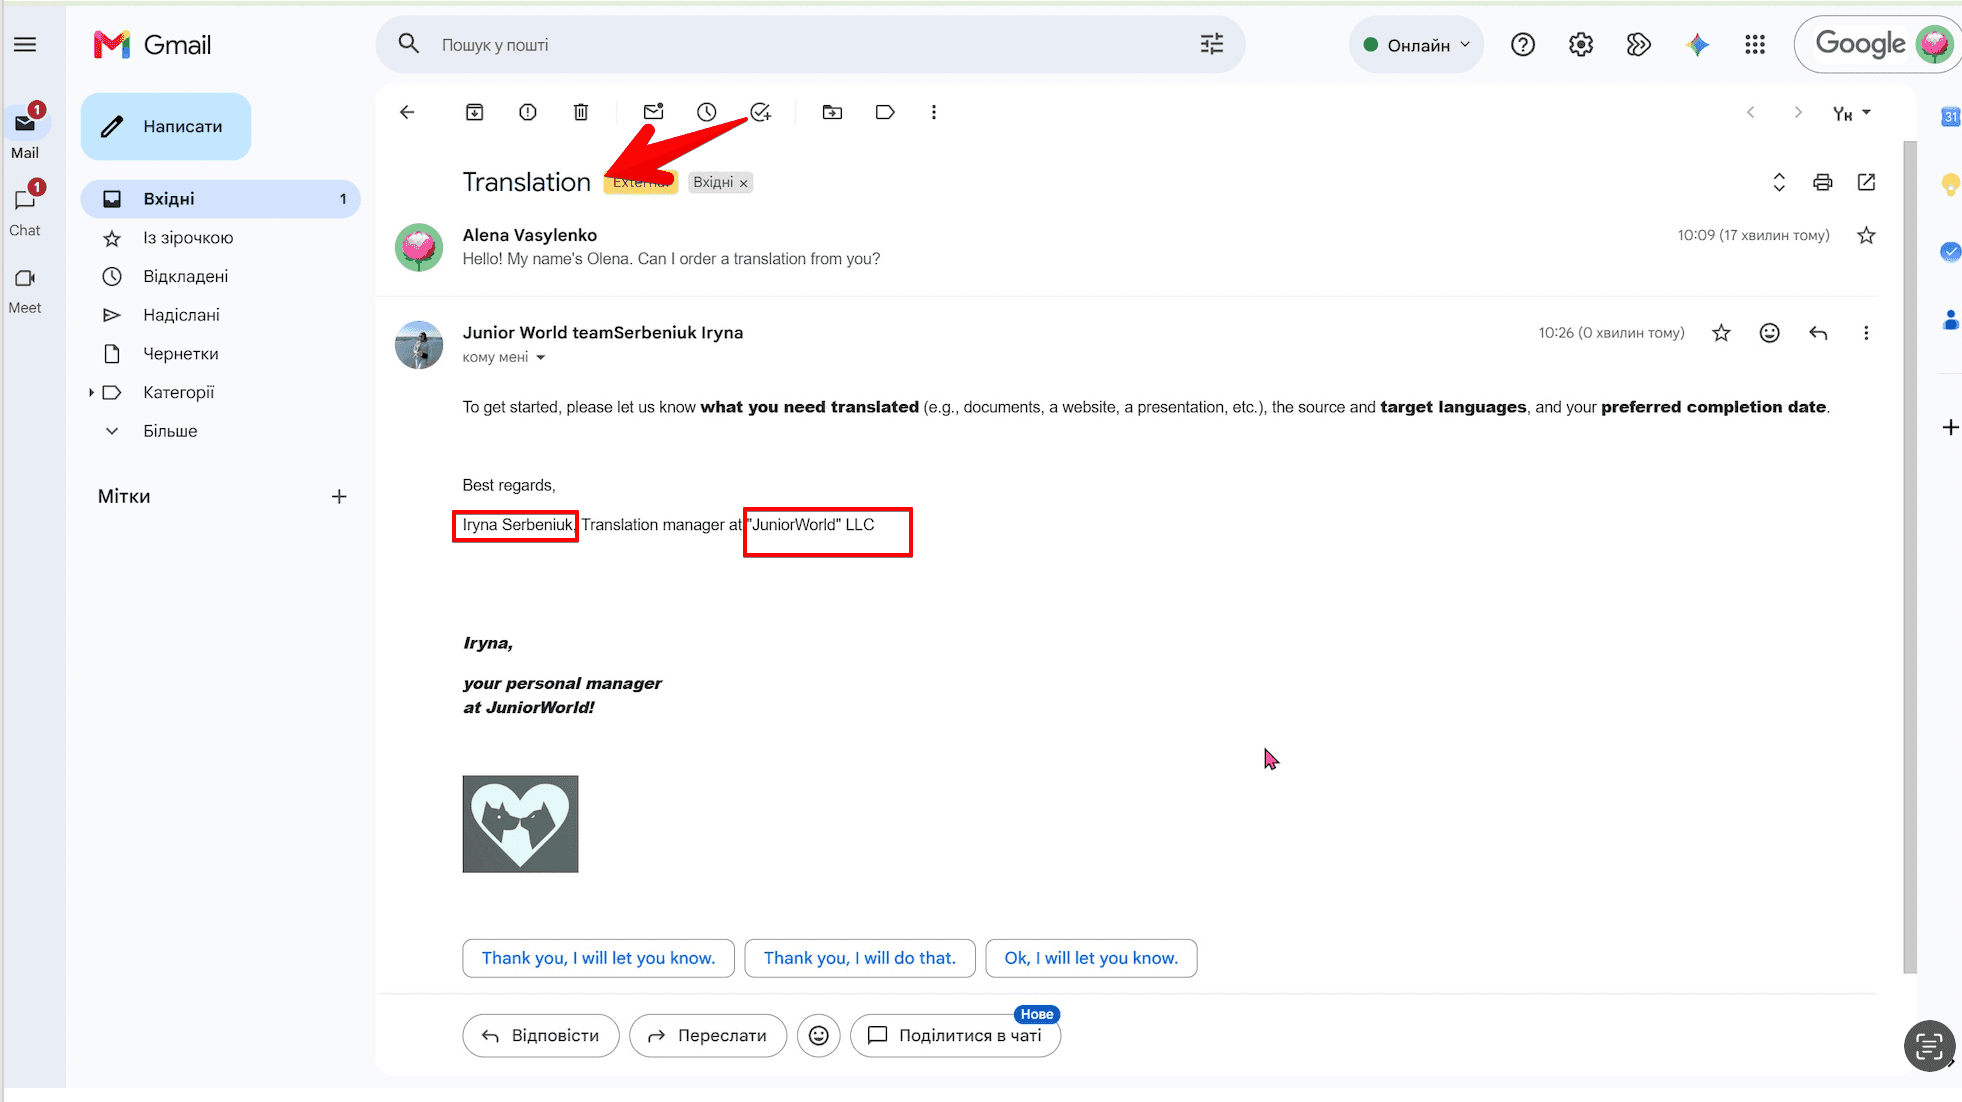
Task: Expand or collapse all messages in thread
Action: click(1779, 182)
